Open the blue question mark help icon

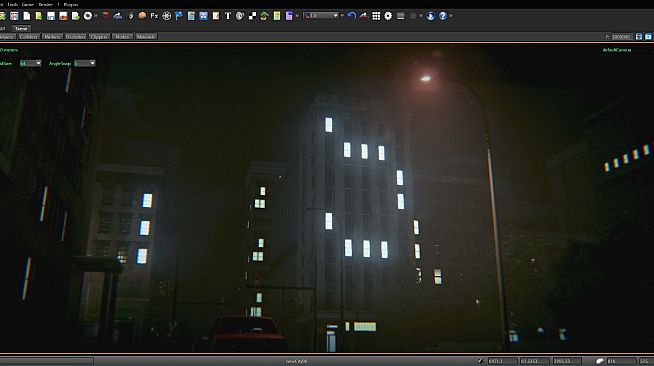pyautogui.click(x=443, y=16)
